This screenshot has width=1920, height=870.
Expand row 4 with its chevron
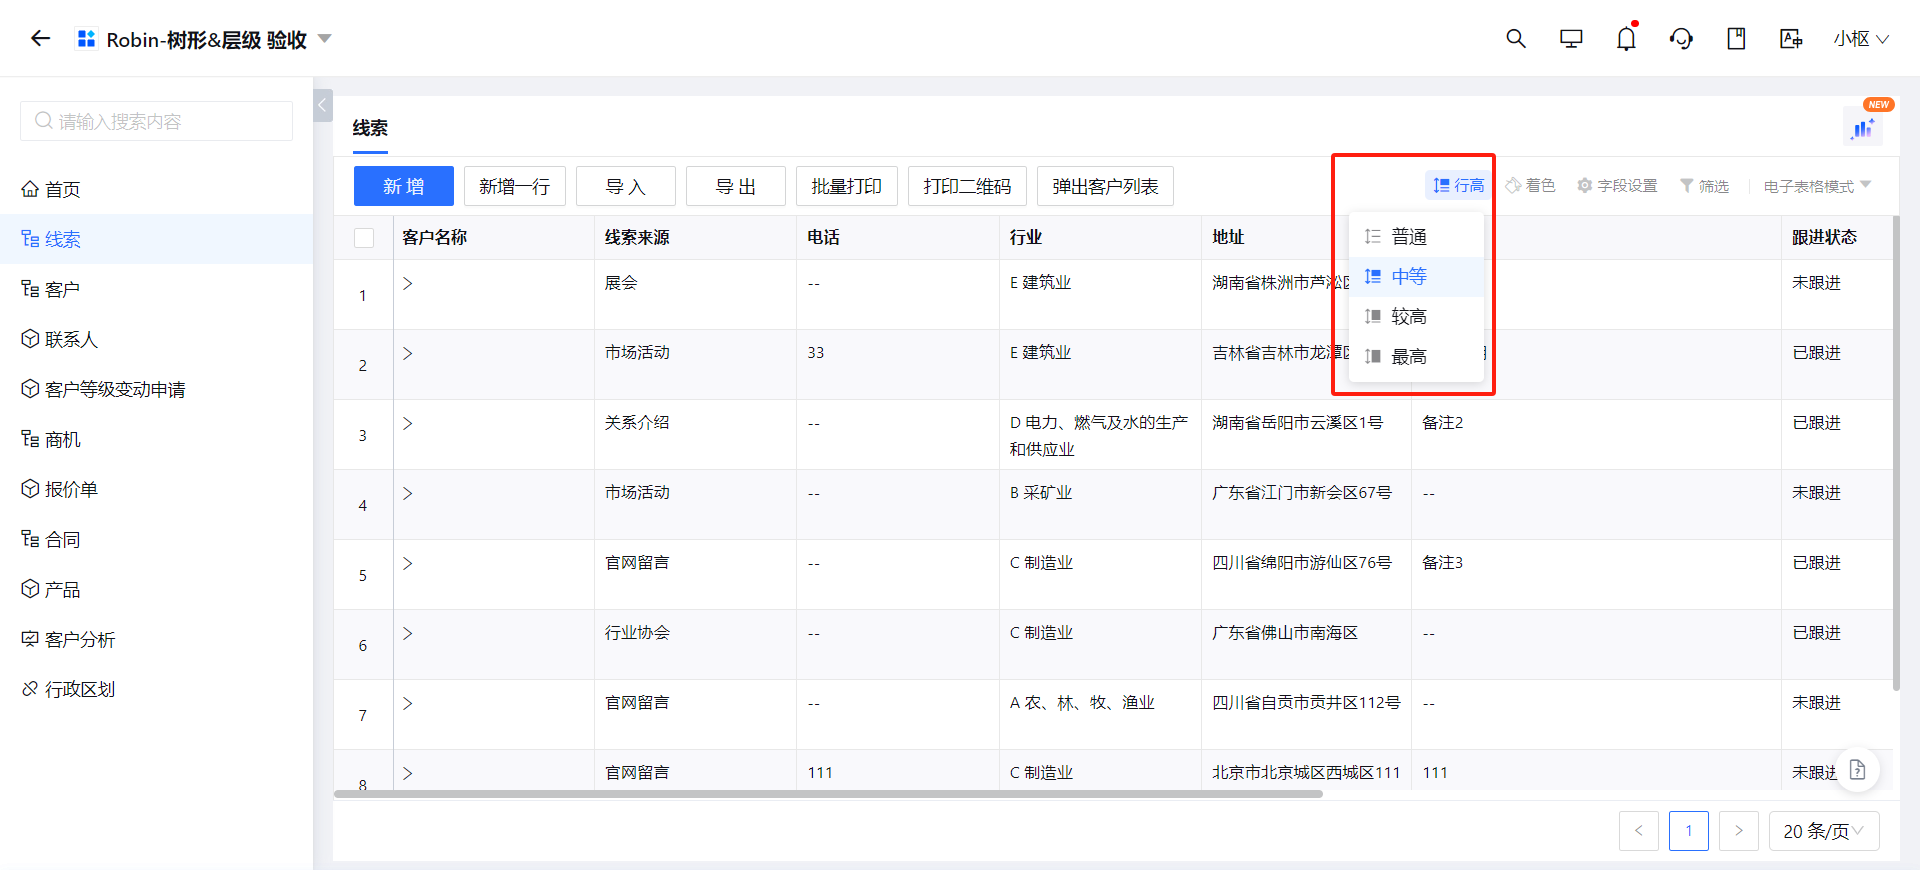tap(408, 494)
